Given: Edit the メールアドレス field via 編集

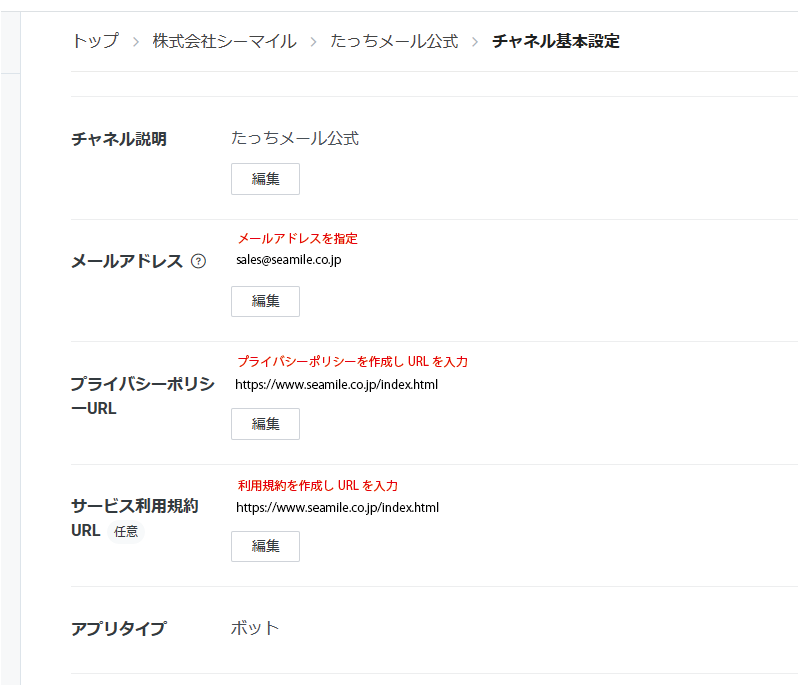Looking at the screenshot, I should [x=265, y=301].
